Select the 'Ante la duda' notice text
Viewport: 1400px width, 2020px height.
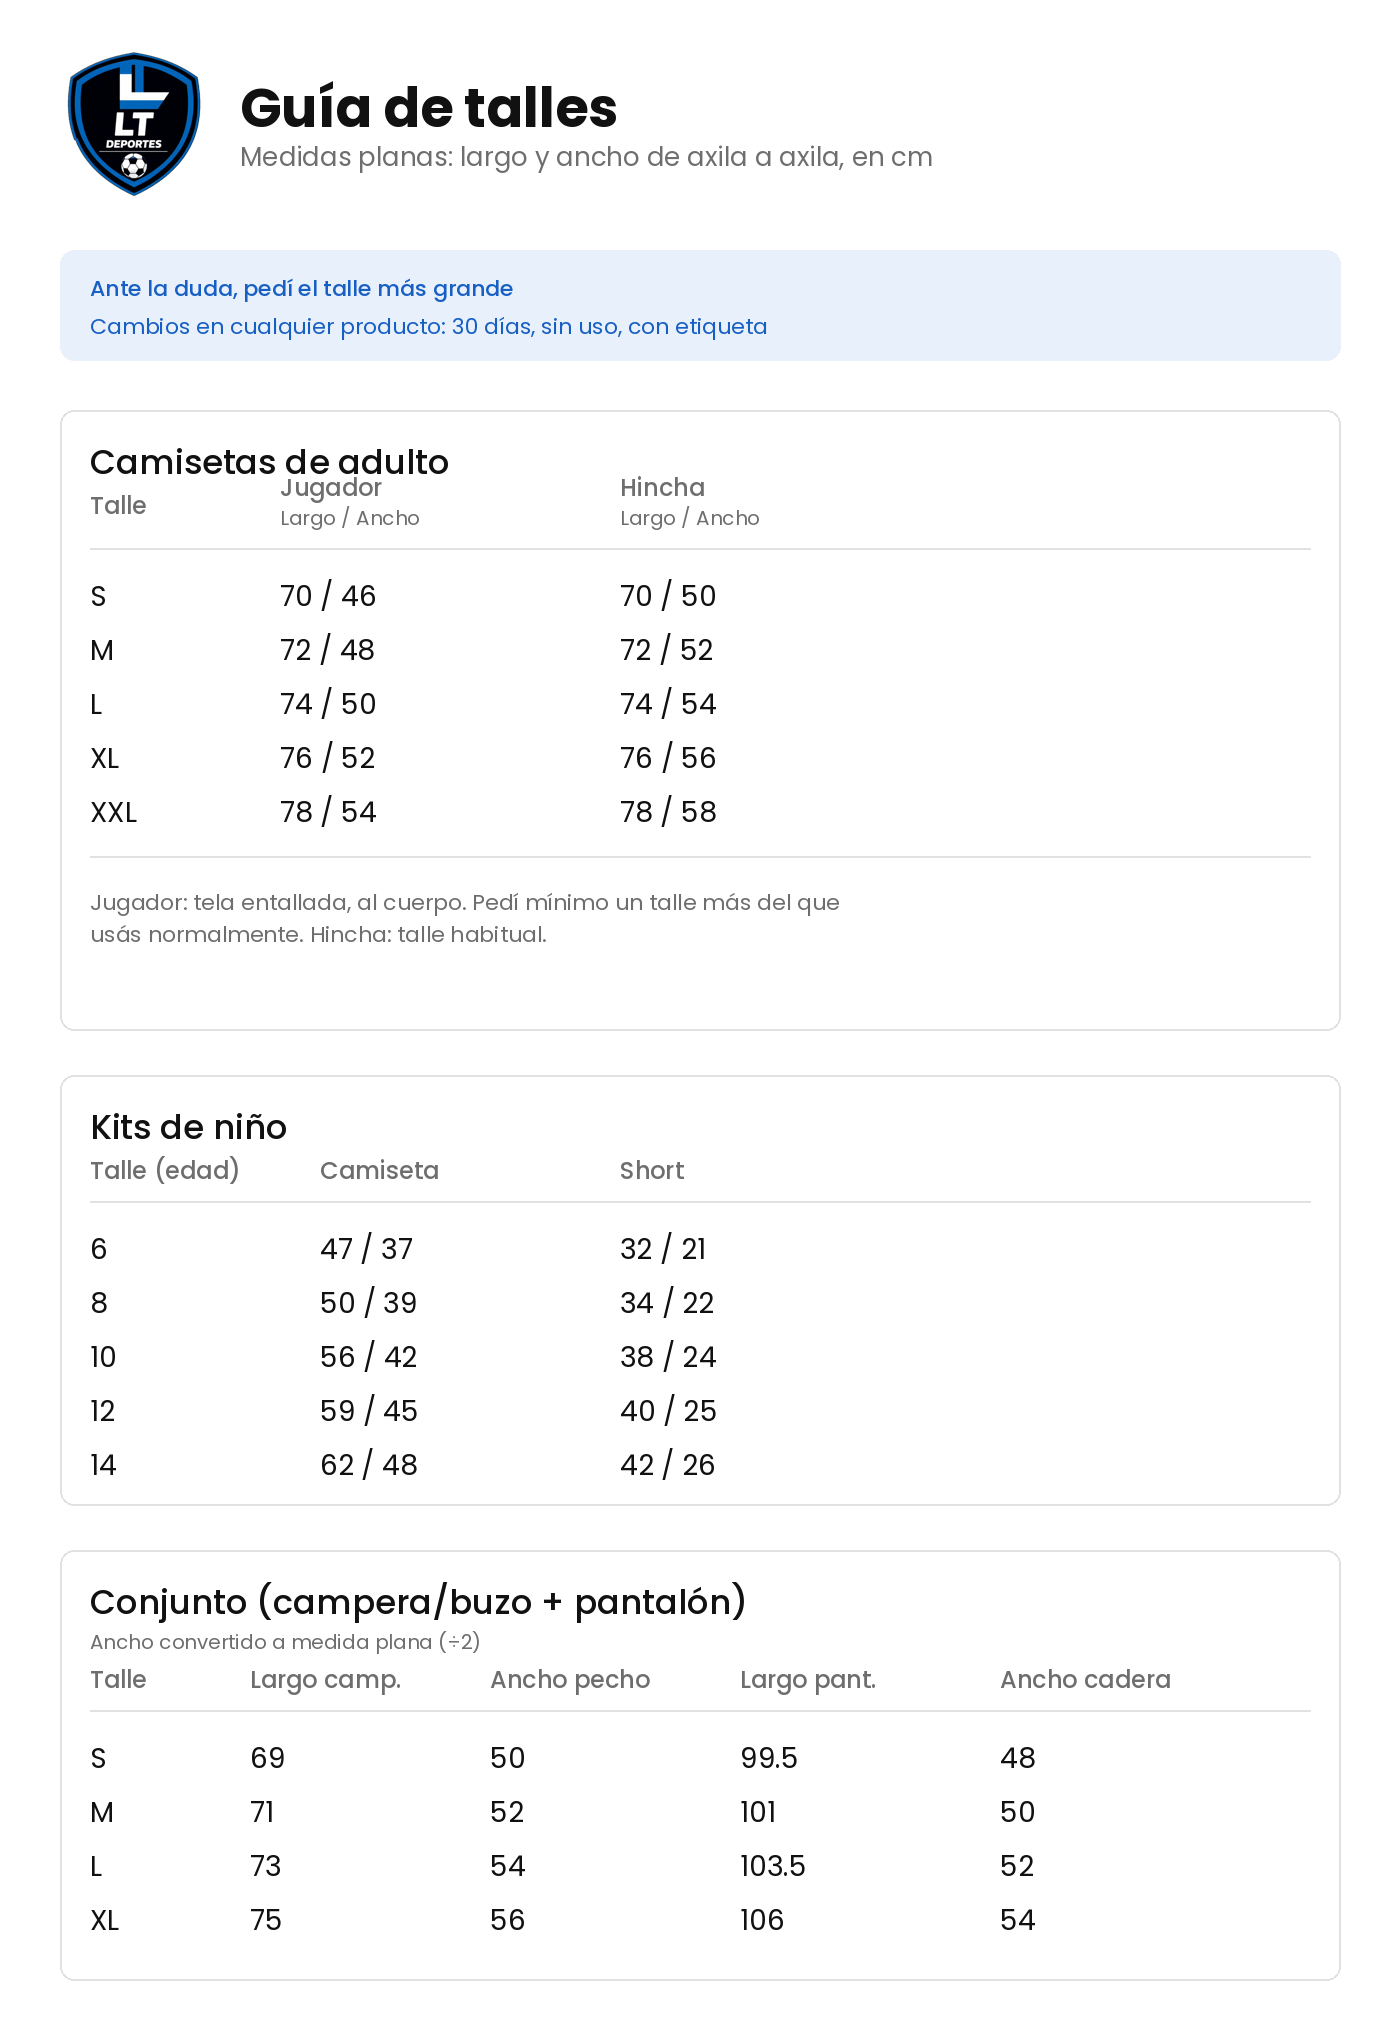pyautogui.click(x=301, y=288)
